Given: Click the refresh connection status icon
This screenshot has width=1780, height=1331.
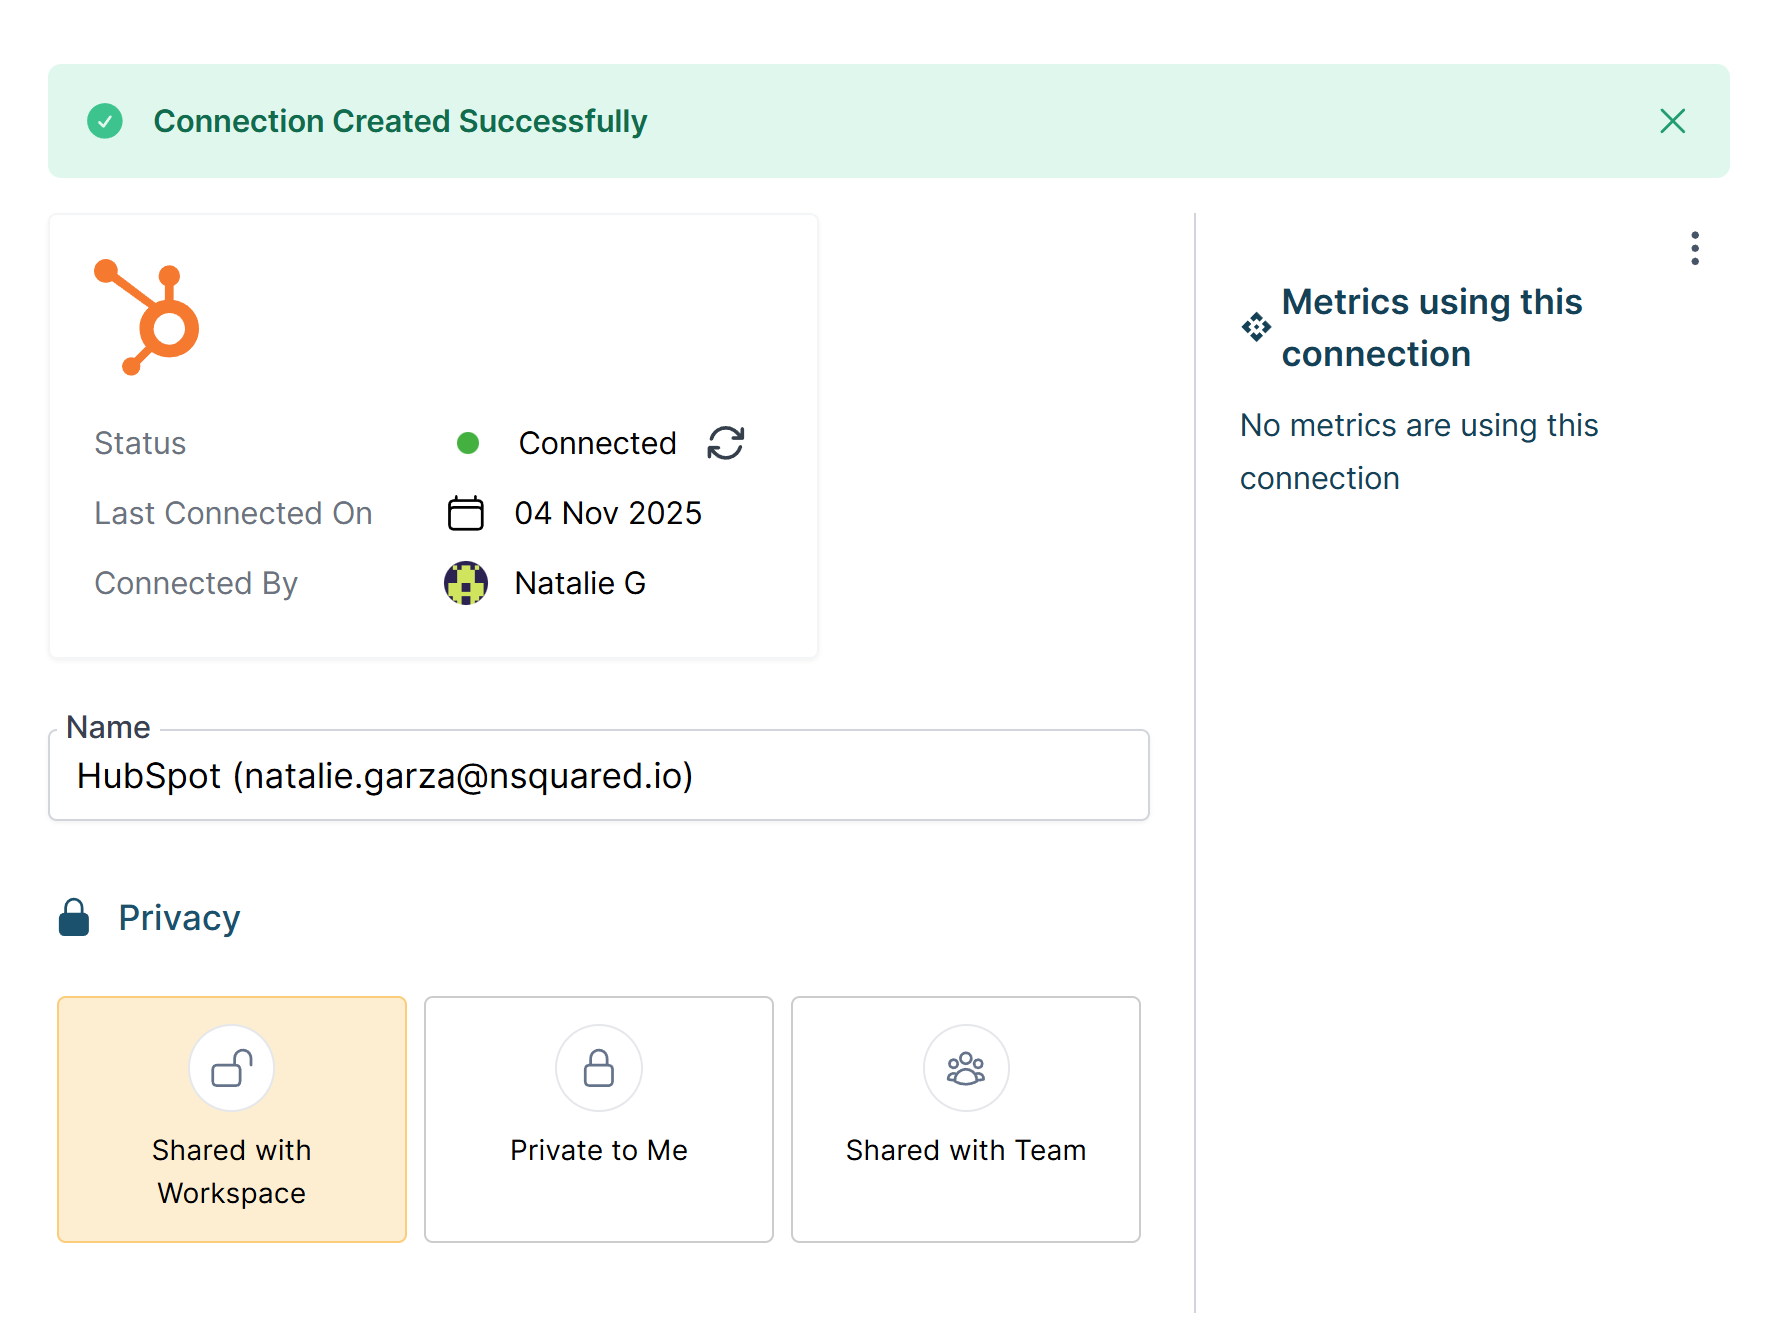Looking at the screenshot, I should 725,443.
